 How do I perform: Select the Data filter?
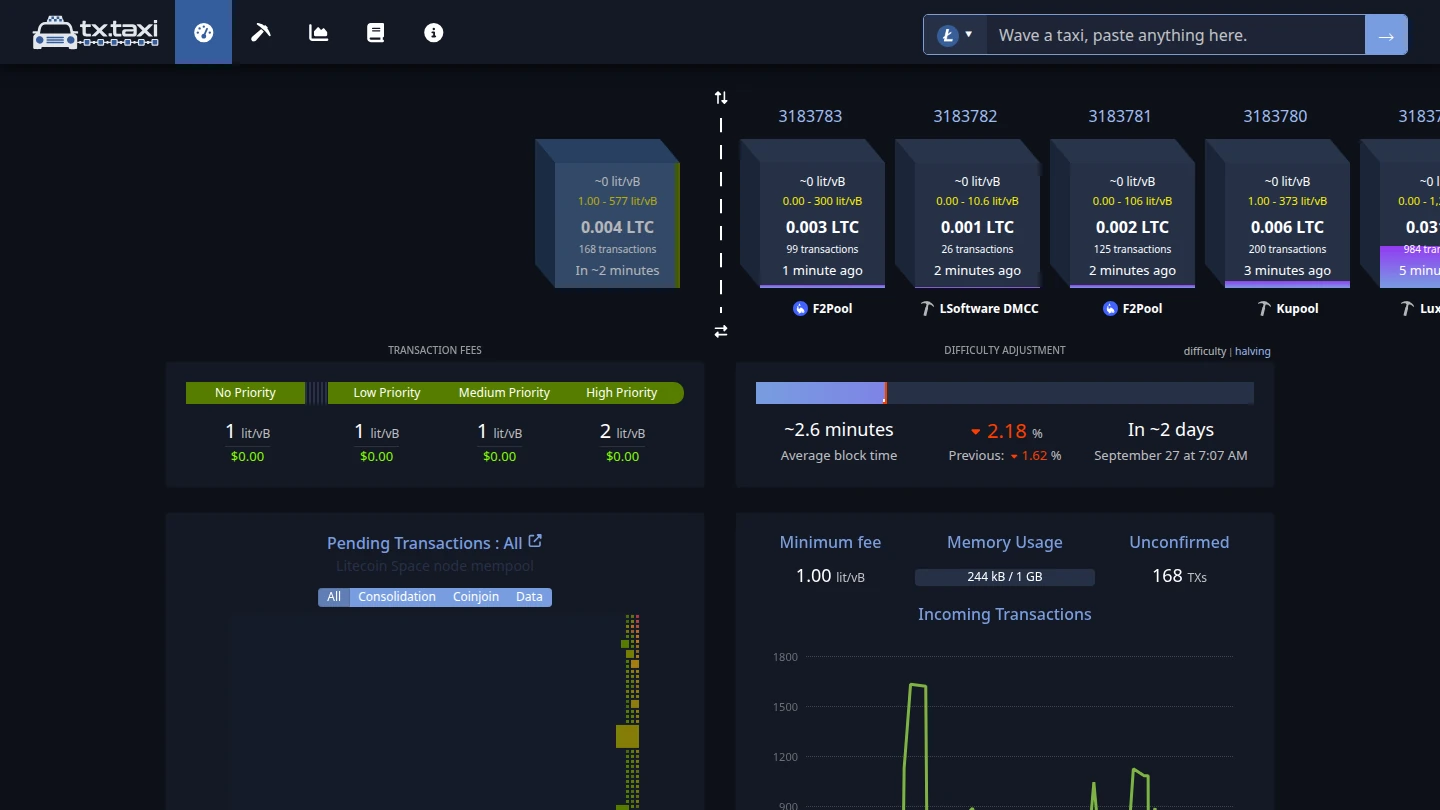pos(529,597)
